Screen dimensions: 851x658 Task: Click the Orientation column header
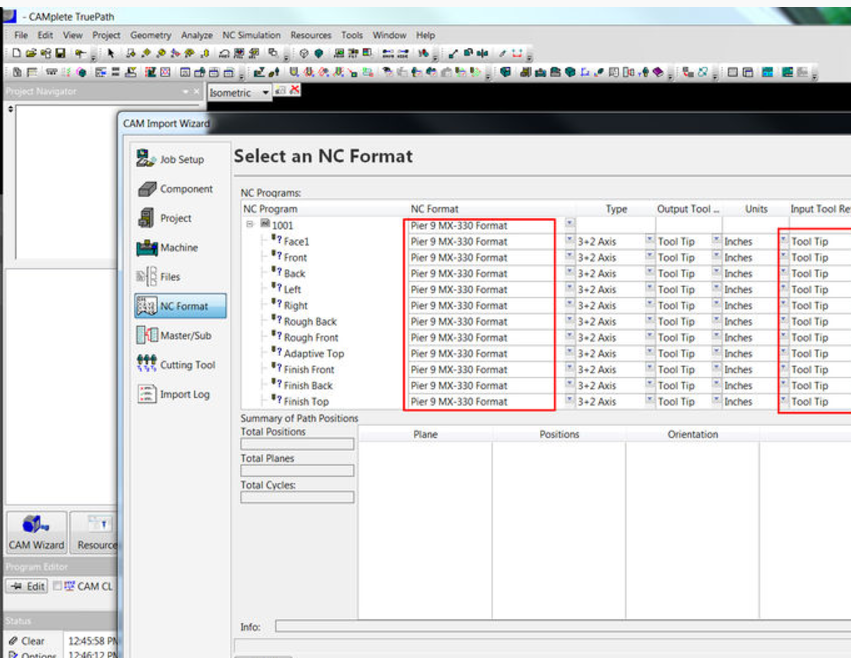coord(693,434)
